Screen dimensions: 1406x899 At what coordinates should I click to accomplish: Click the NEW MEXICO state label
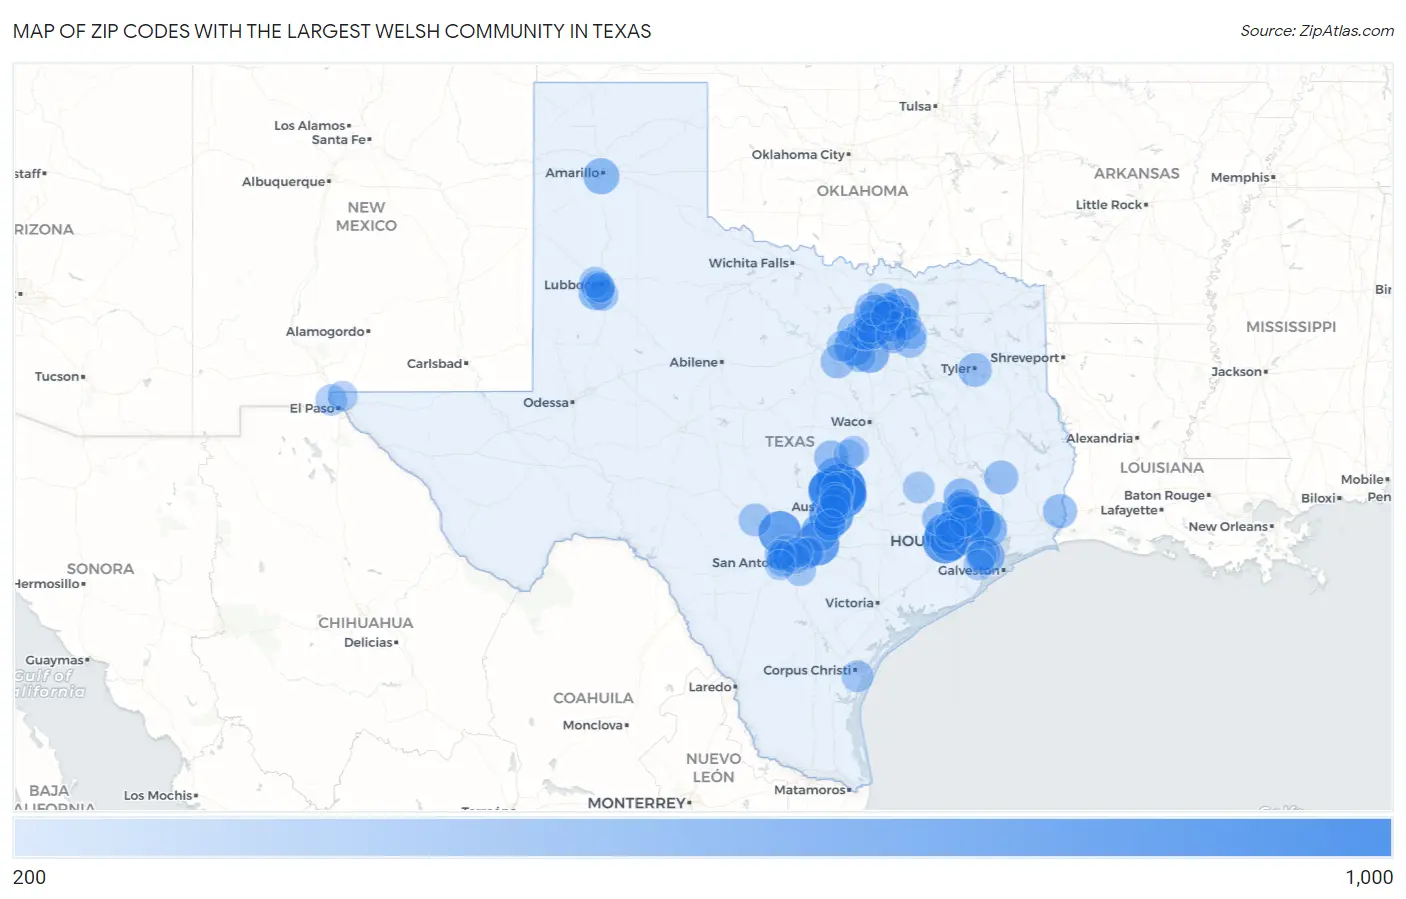pos(366,217)
